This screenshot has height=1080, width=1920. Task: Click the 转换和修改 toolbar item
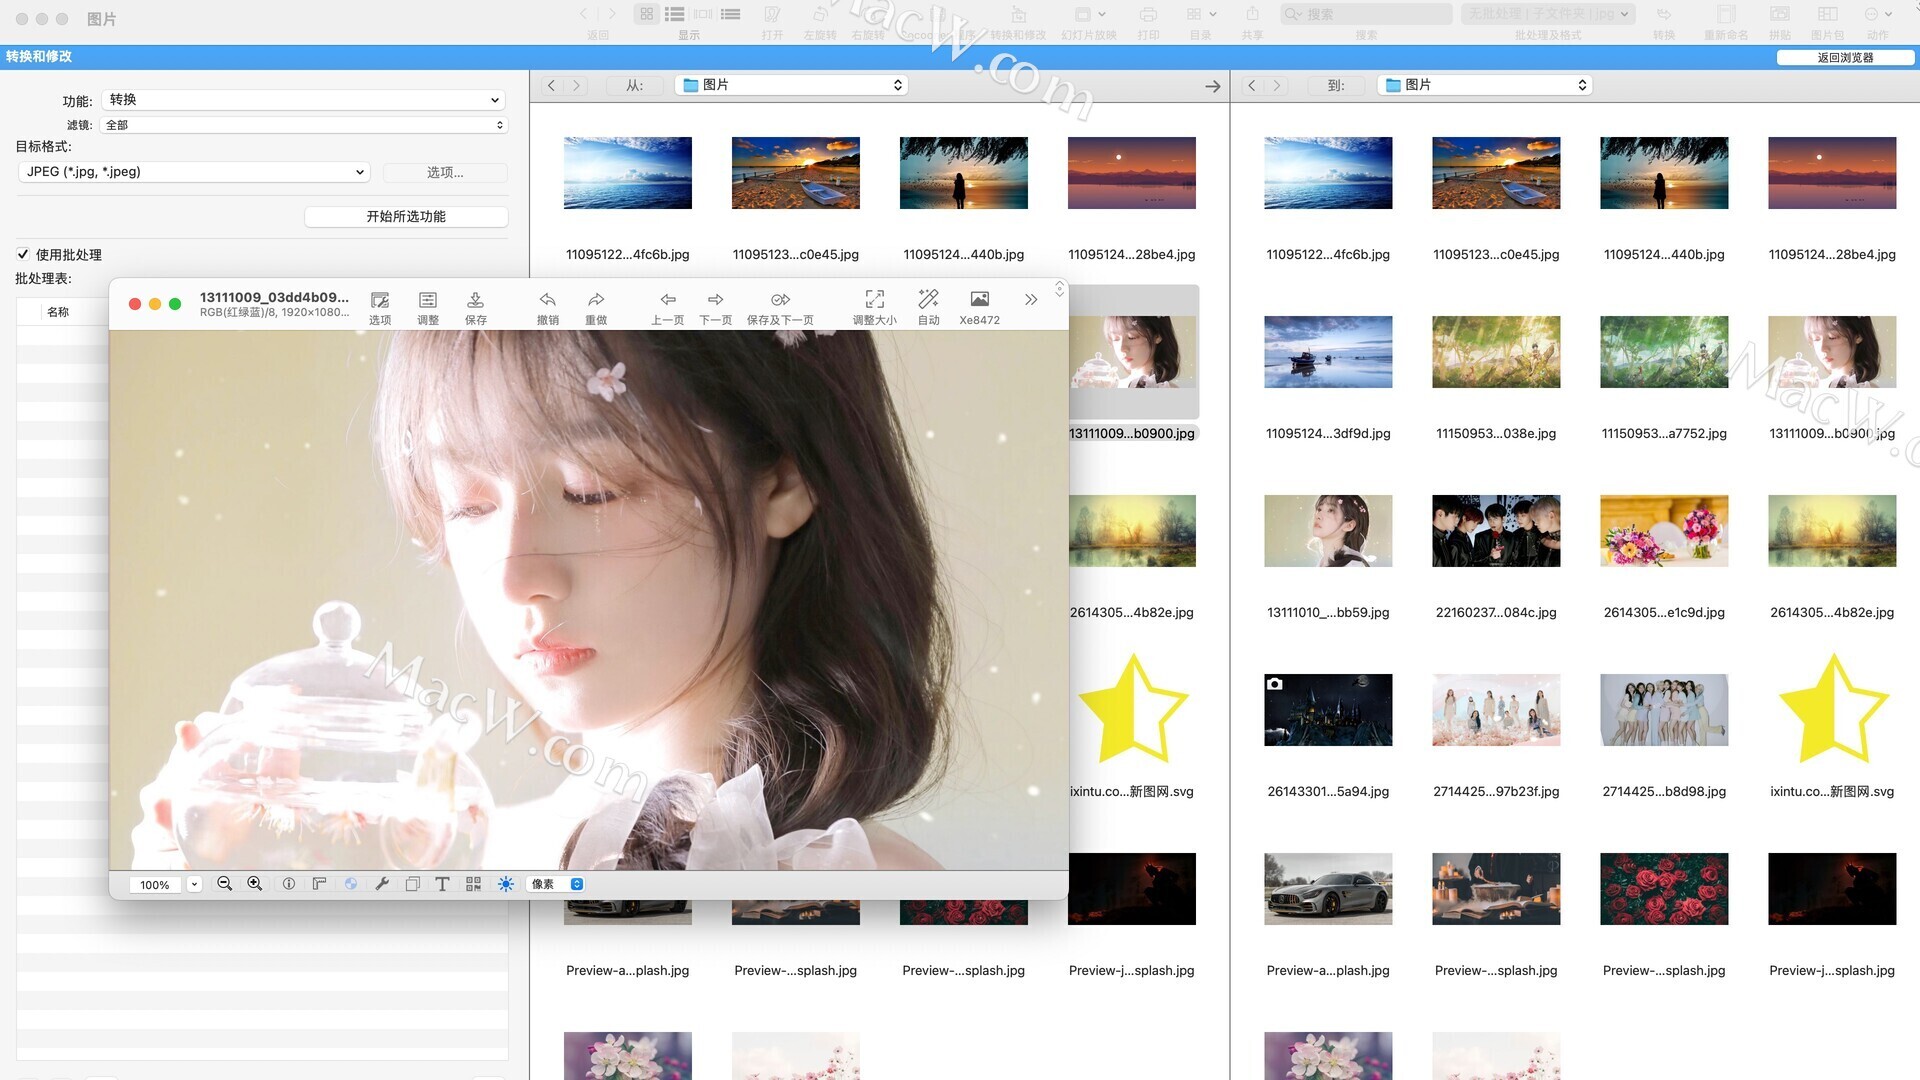coord(1018,22)
